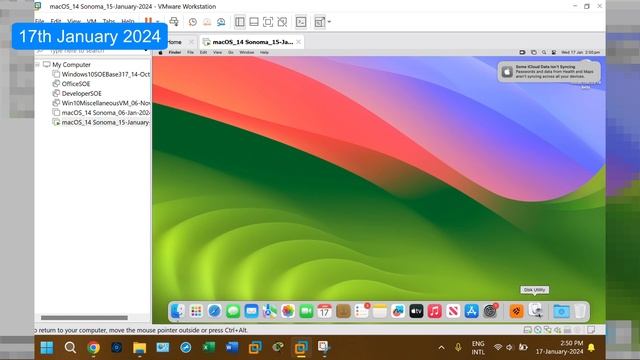The height and width of the screenshot is (360, 640).
Task: Launch Safari from the dock
Action: click(214, 311)
